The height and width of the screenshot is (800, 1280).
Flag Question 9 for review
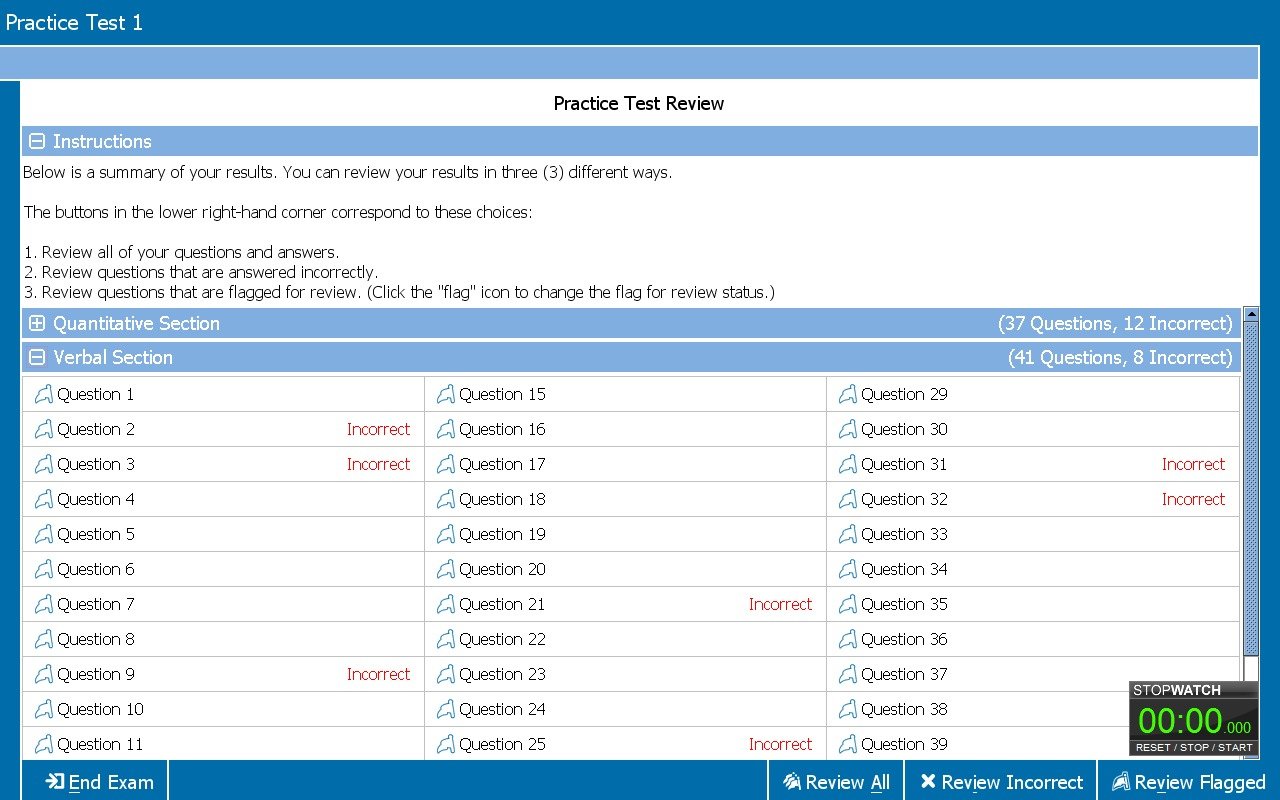[x=43, y=674]
